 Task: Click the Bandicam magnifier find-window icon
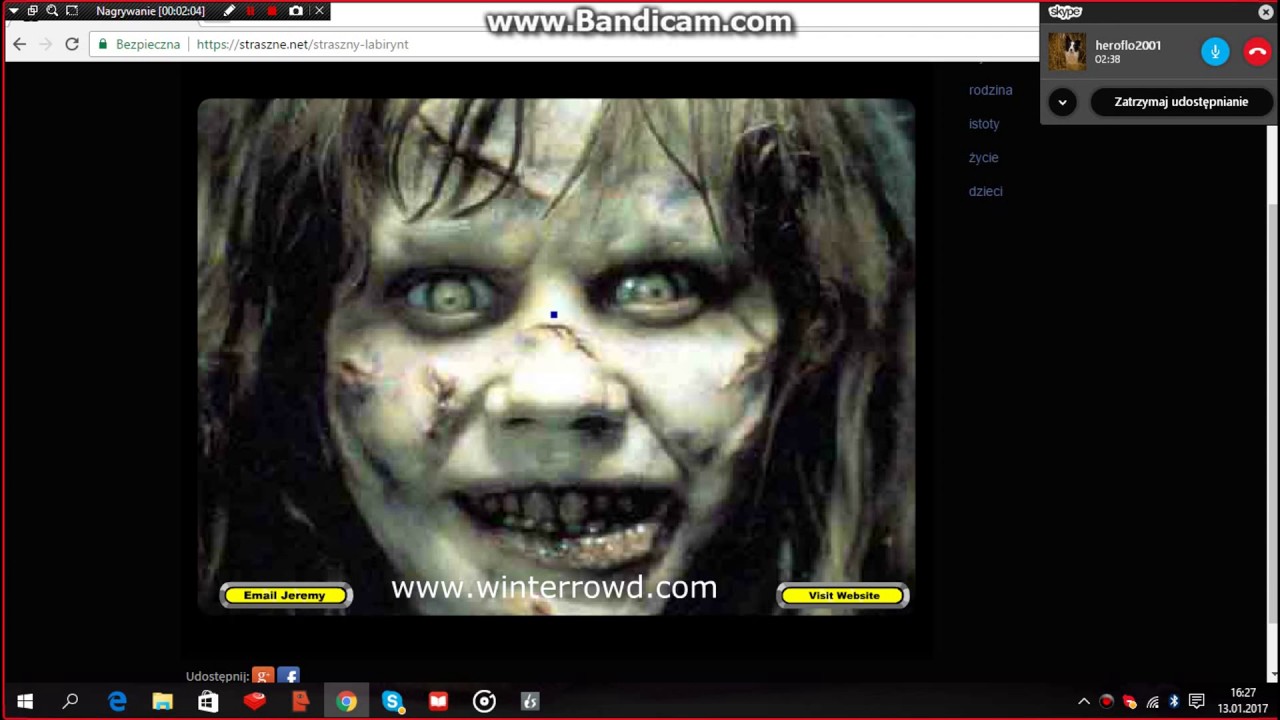(x=52, y=11)
